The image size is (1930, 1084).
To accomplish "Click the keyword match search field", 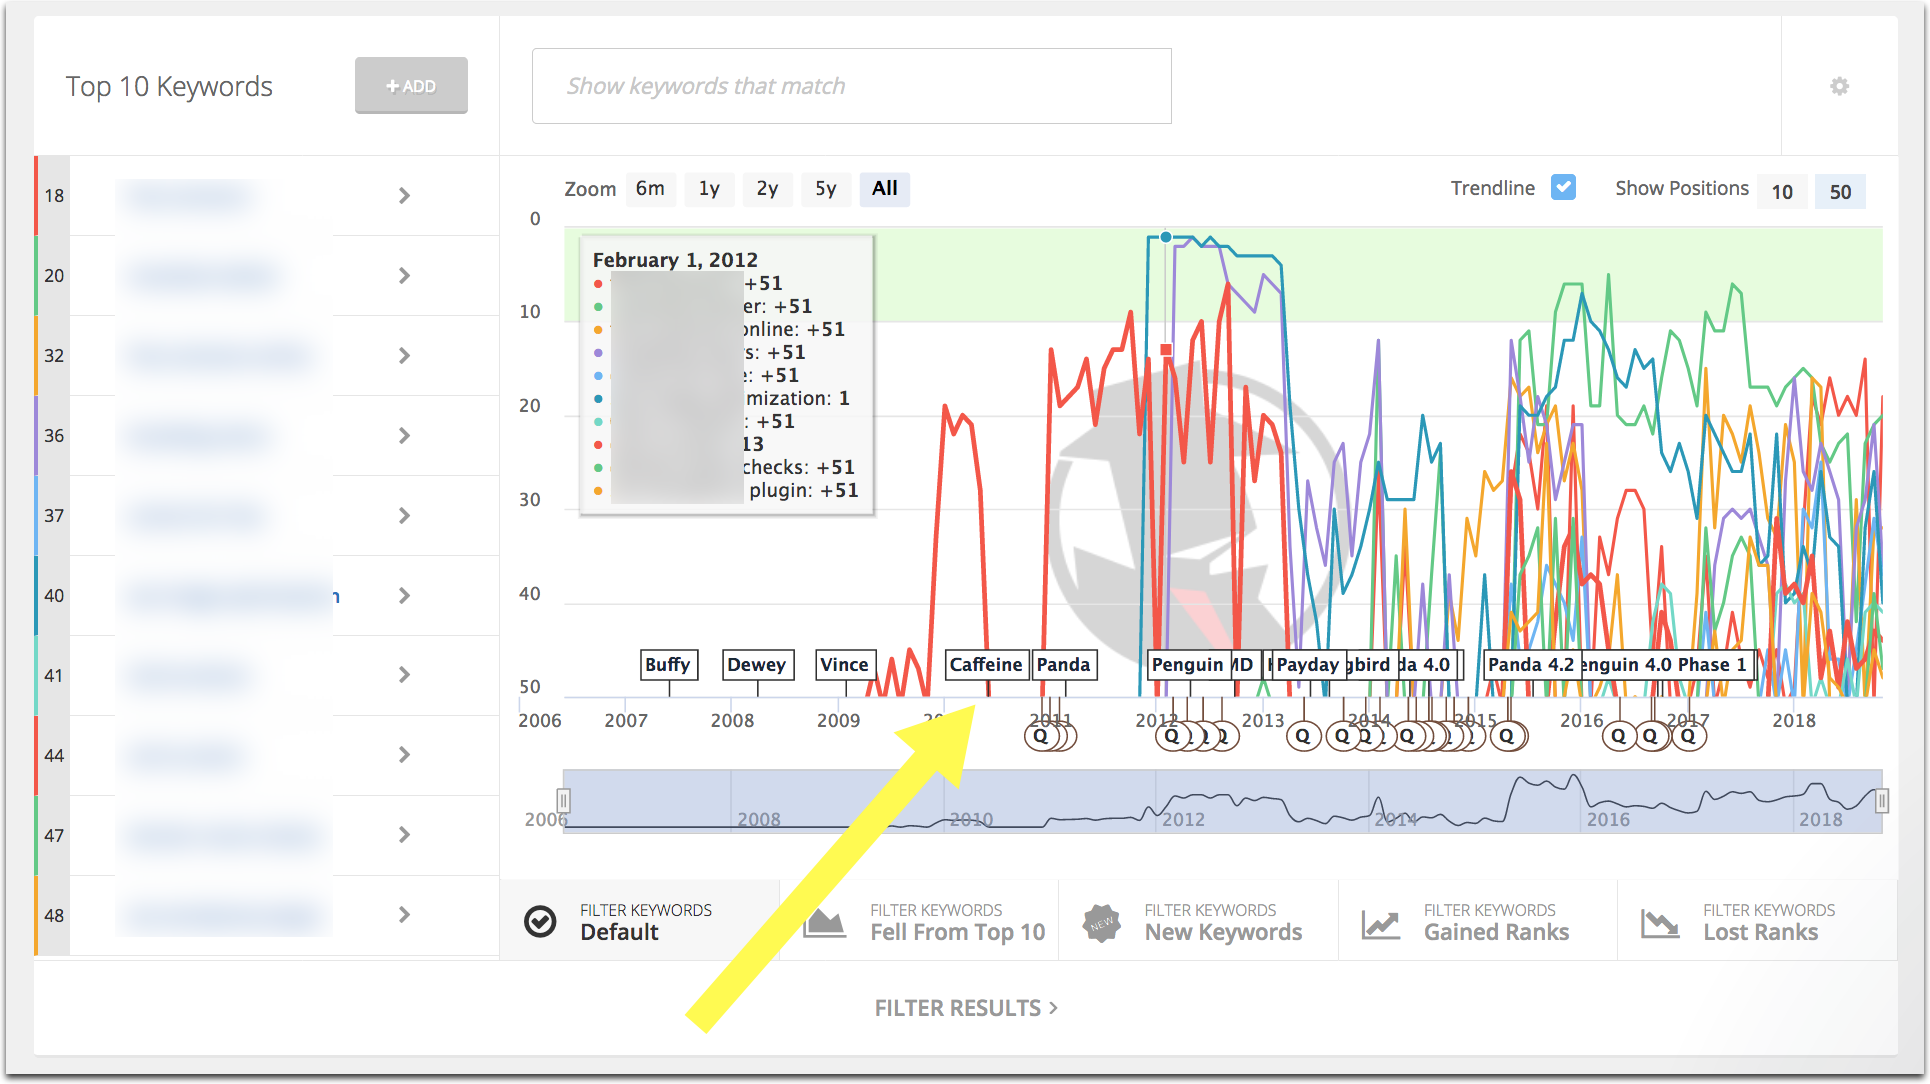I will (x=851, y=87).
